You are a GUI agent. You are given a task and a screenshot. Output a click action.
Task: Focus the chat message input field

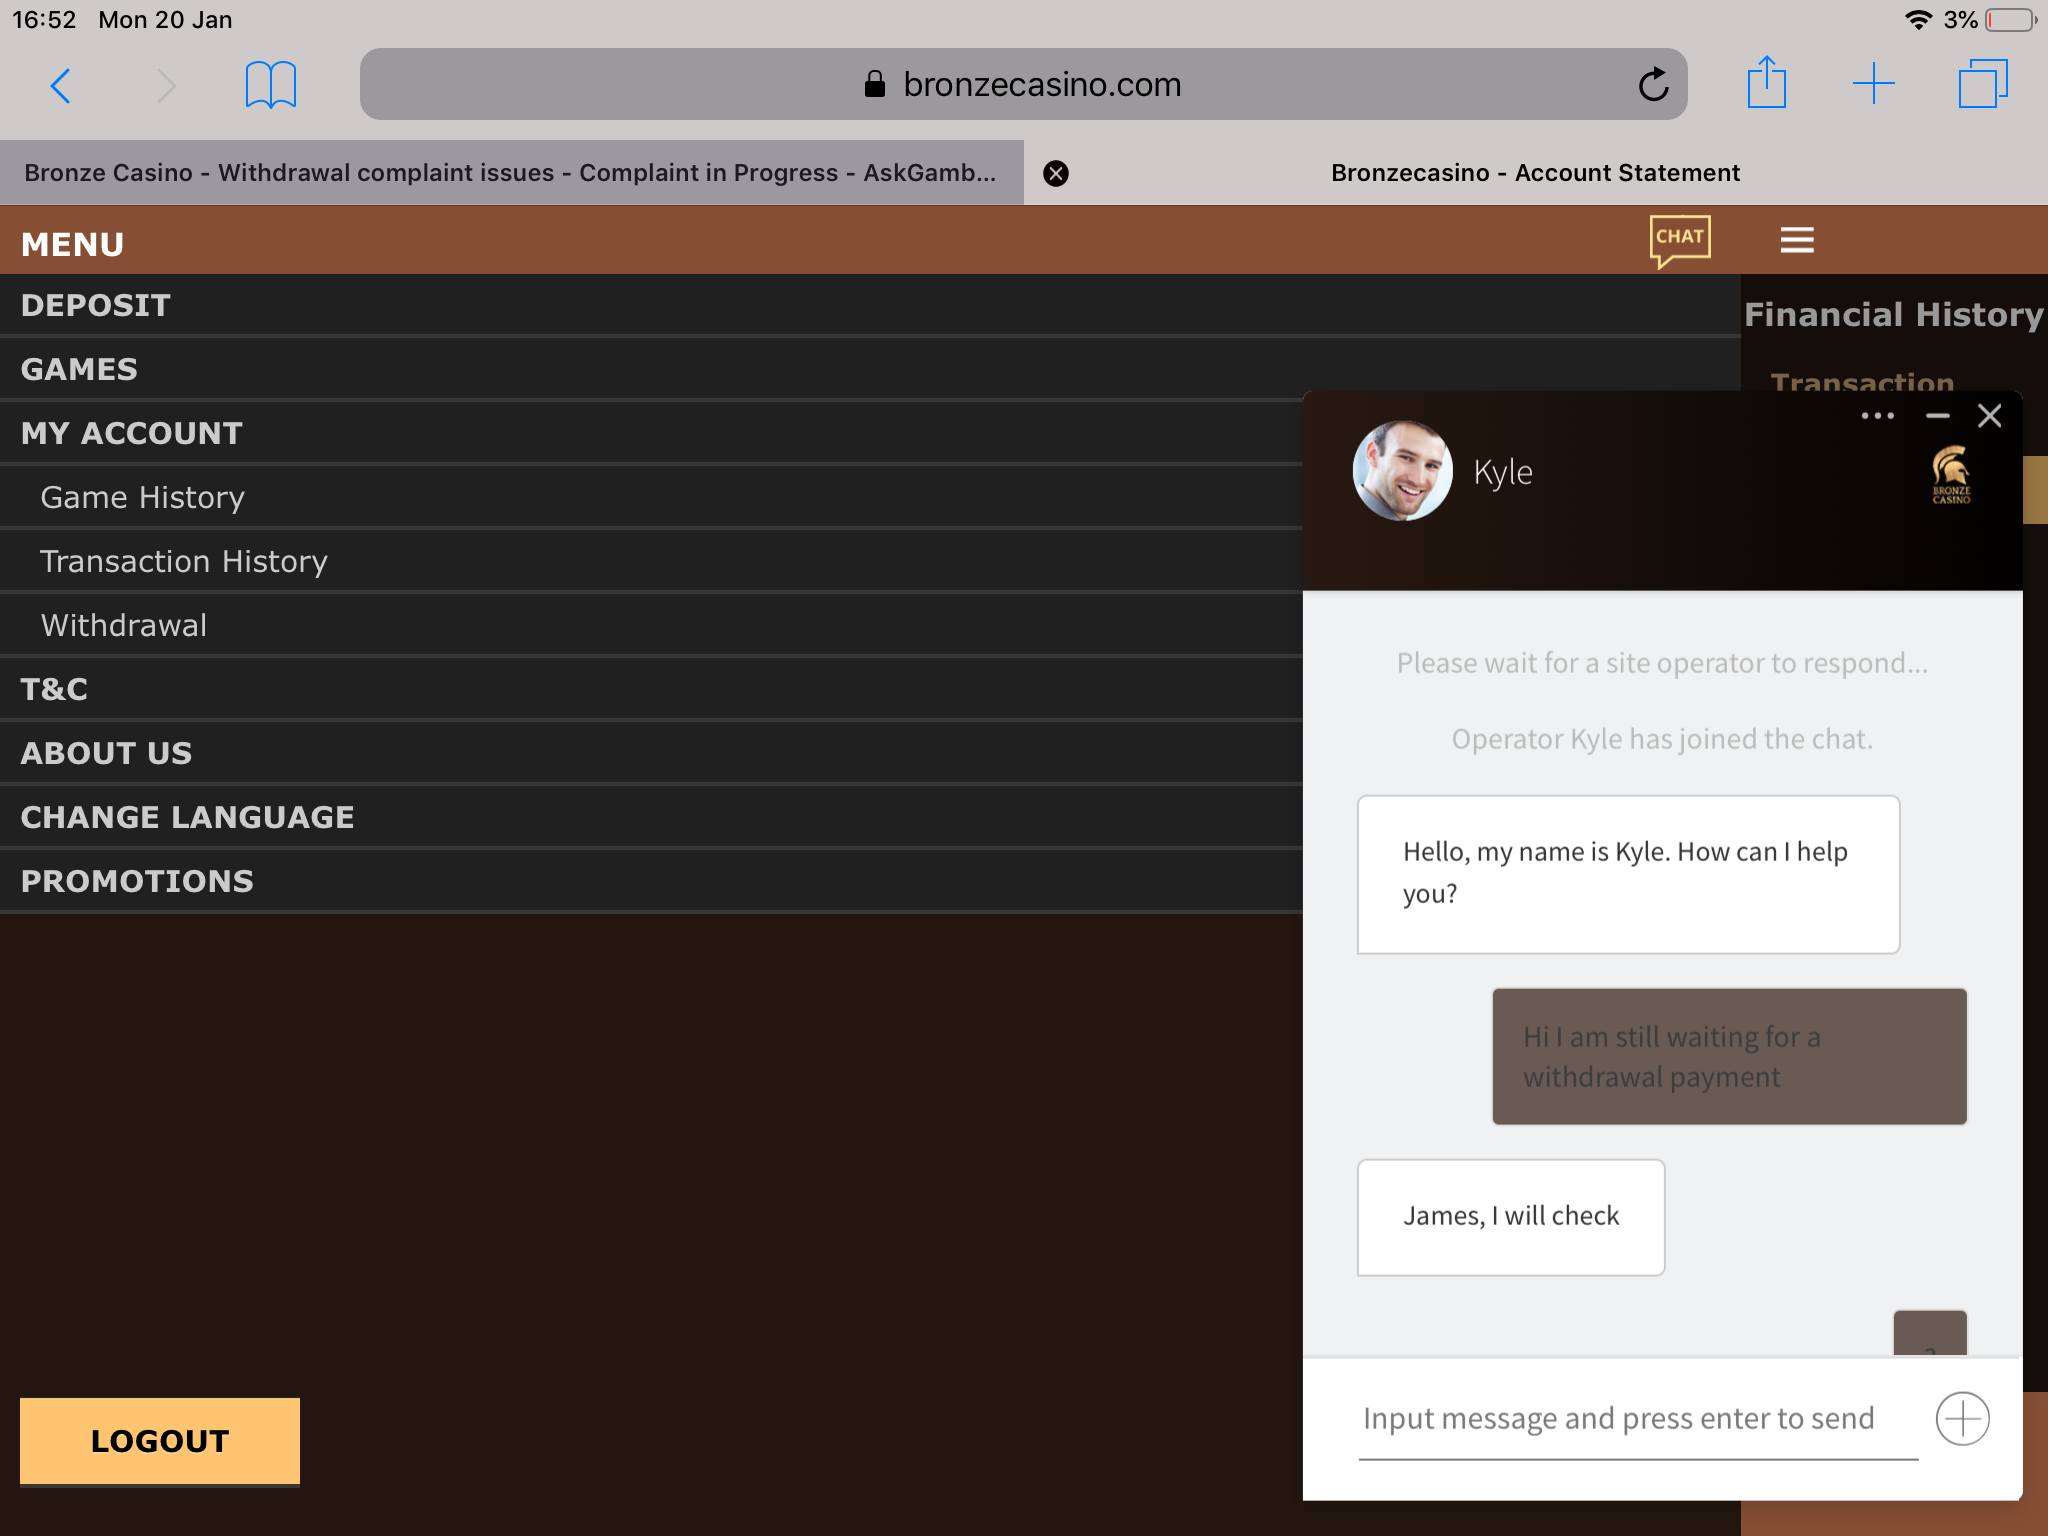[1638, 1420]
